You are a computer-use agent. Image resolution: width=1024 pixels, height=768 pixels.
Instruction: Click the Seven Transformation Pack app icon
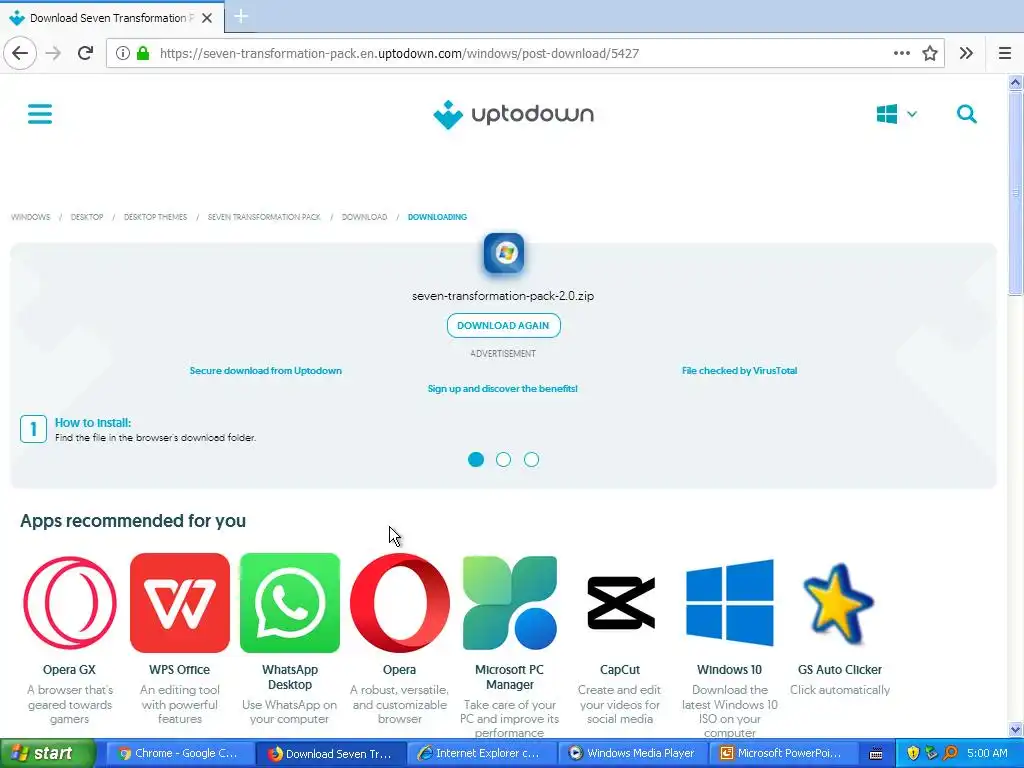[x=504, y=253]
